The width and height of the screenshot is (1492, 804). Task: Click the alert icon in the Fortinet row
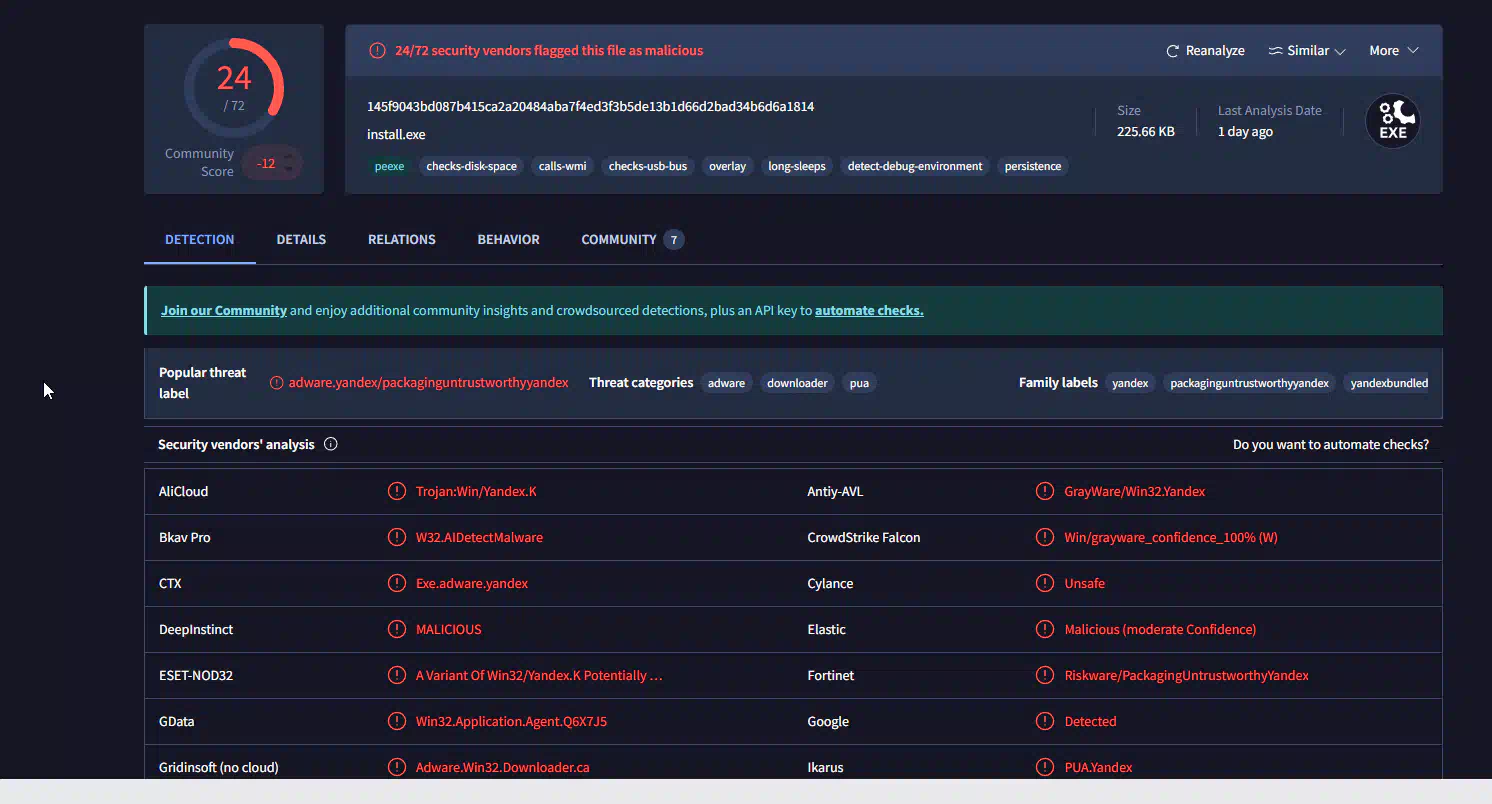(1045, 675)
